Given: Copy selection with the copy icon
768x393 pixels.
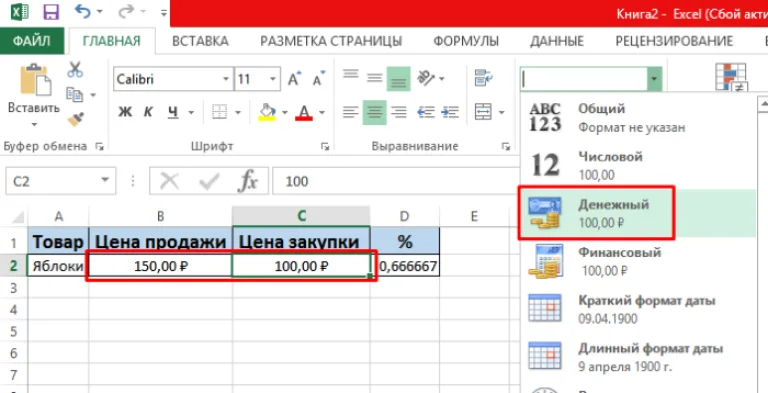Looking at the screenshot, I should [75, 94].
